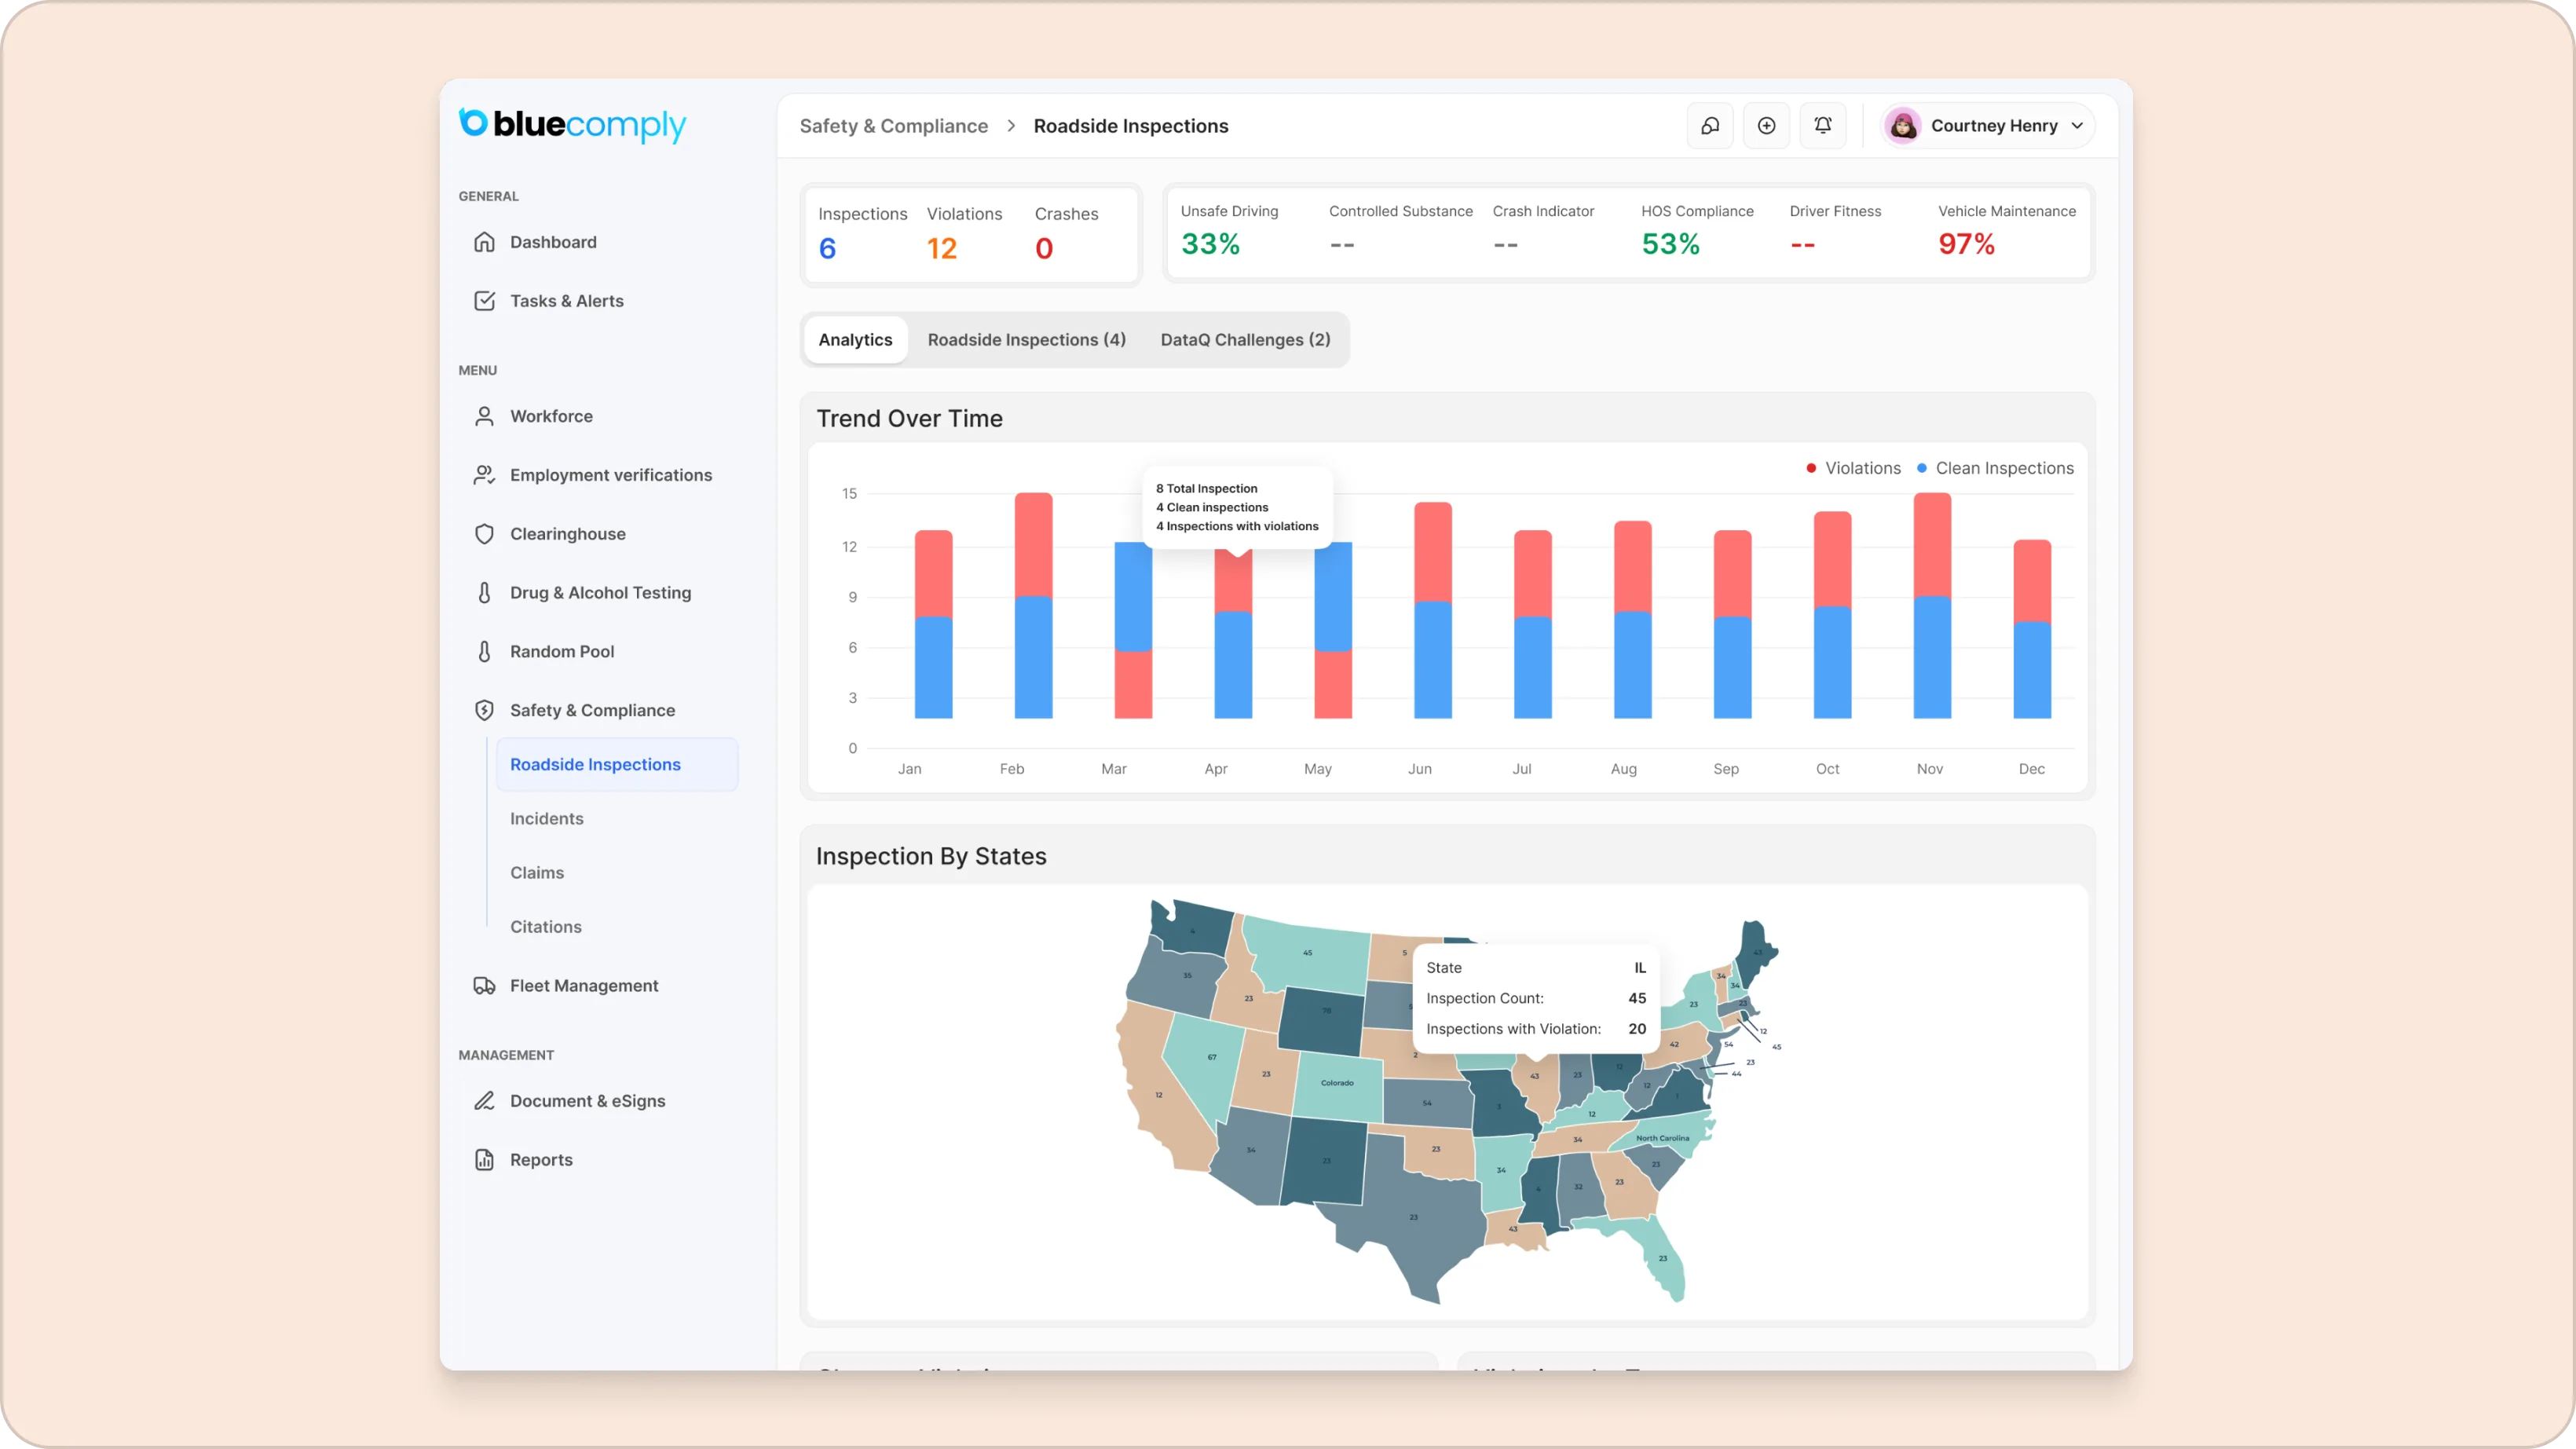2576x1449 pixels.
Task: Click Florida on the inspection map
Action: pos(1661,1257)
